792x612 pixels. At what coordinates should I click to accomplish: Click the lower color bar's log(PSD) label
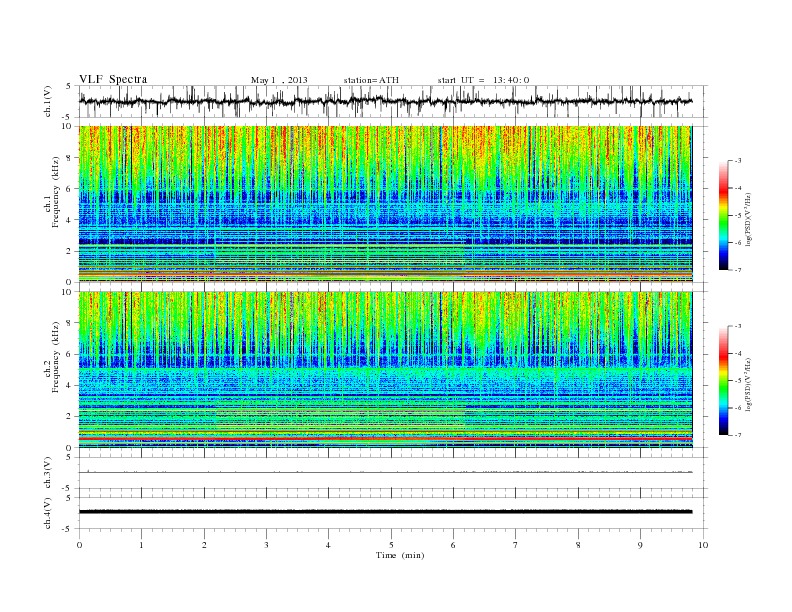[x=750, y=384]
